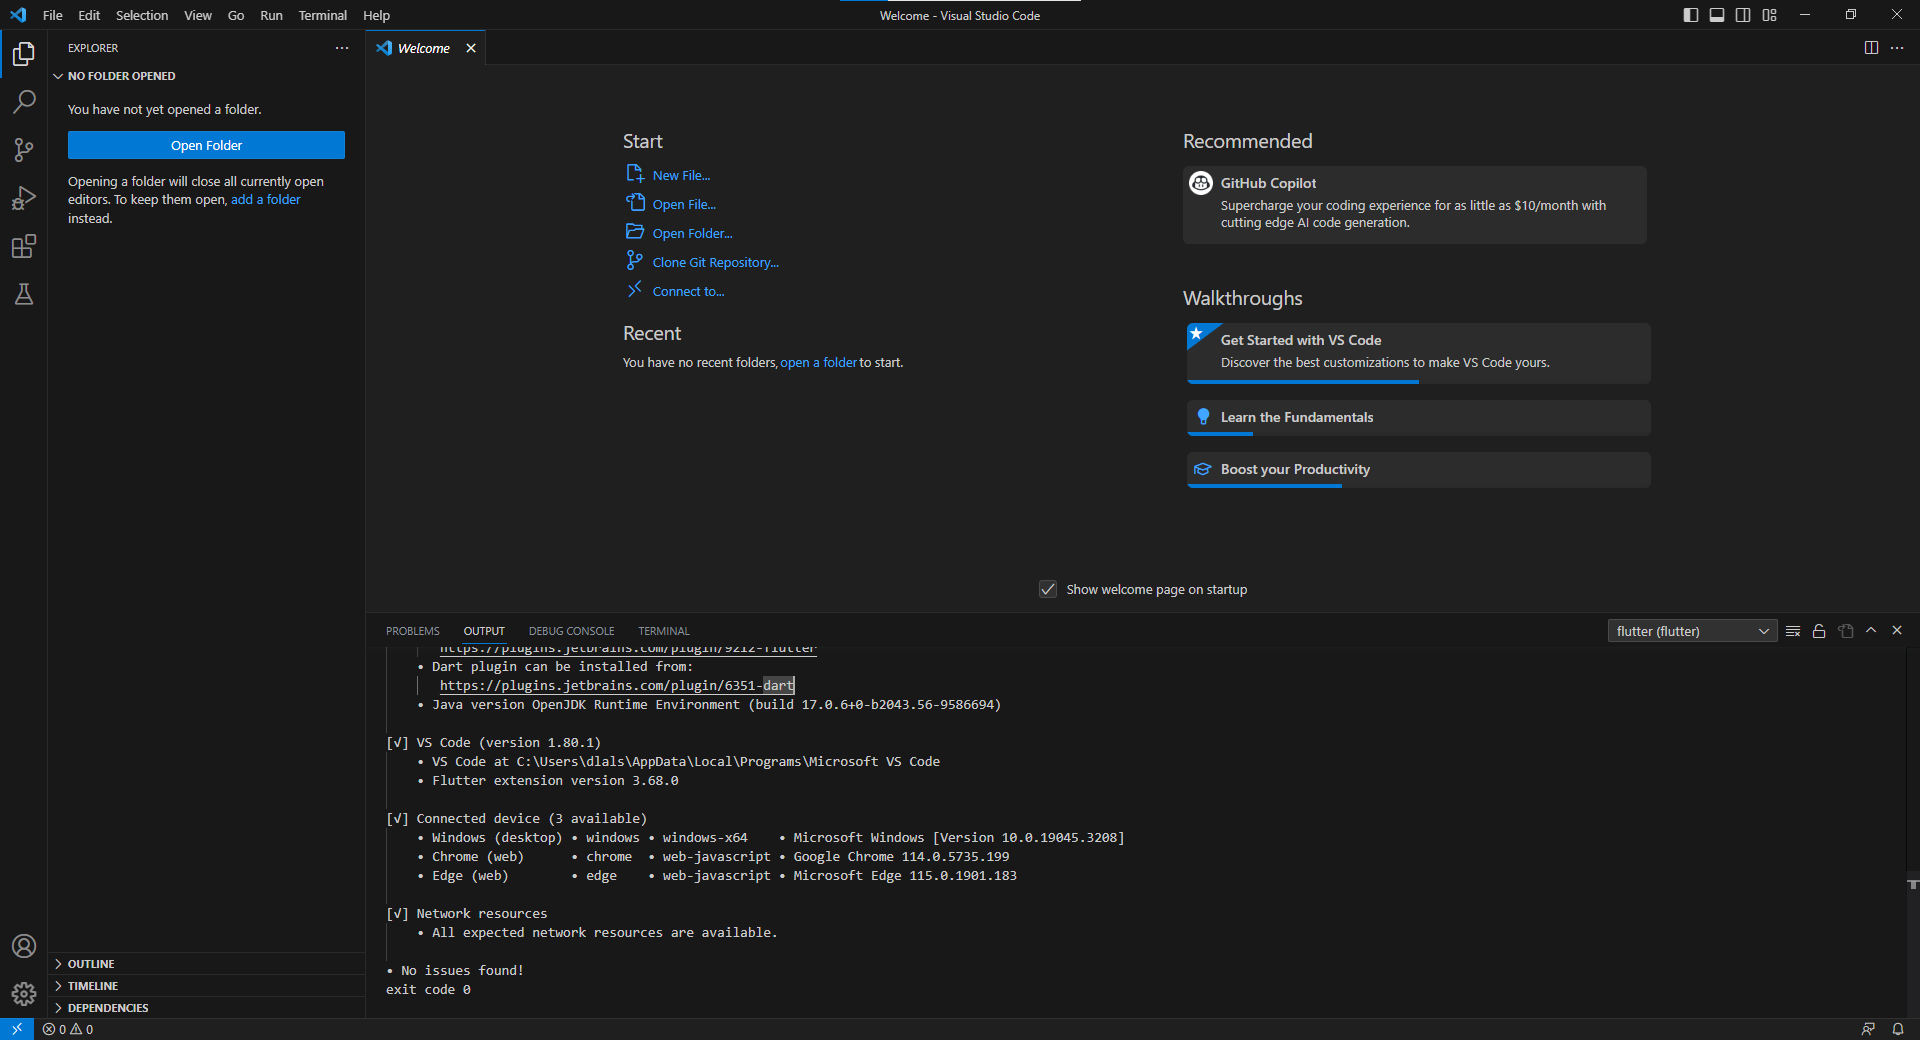Viewport: 1920px width, 1040px height.
Task: Open the Help menu
Action: point(377,15)
